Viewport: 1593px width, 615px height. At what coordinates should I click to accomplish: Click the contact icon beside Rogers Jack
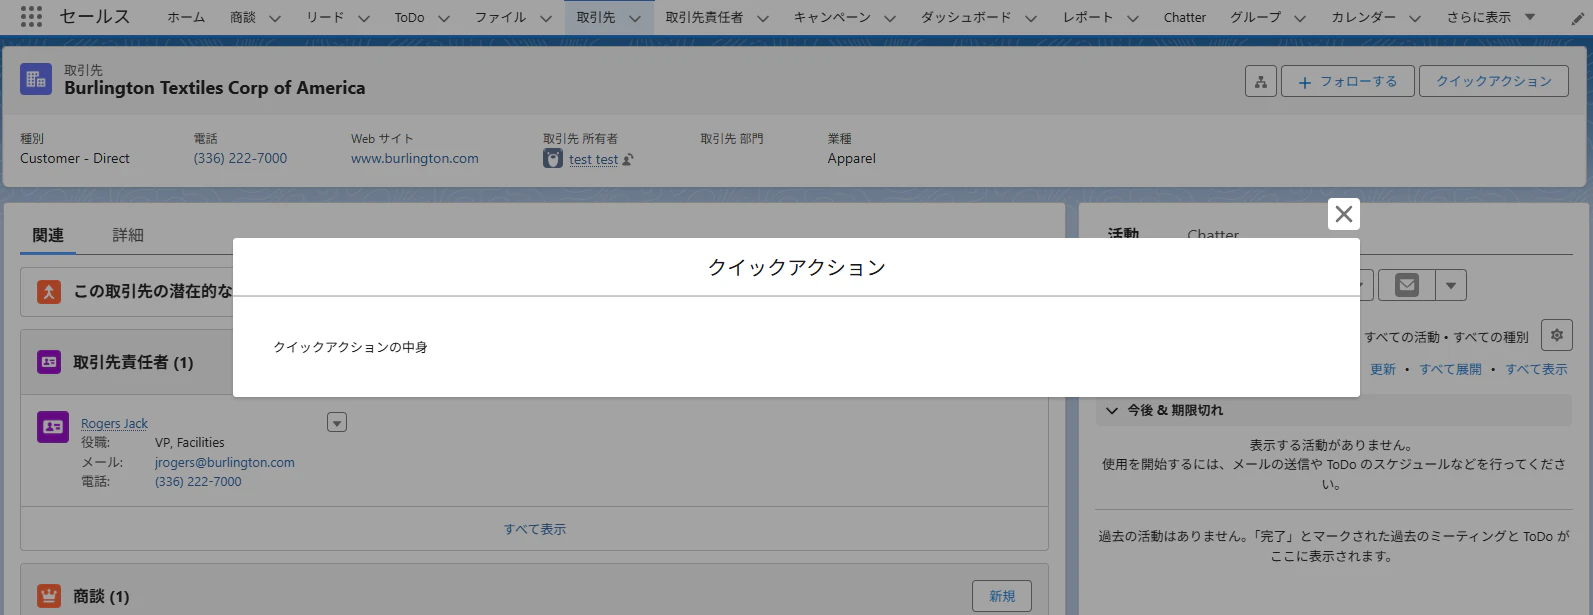53,427
